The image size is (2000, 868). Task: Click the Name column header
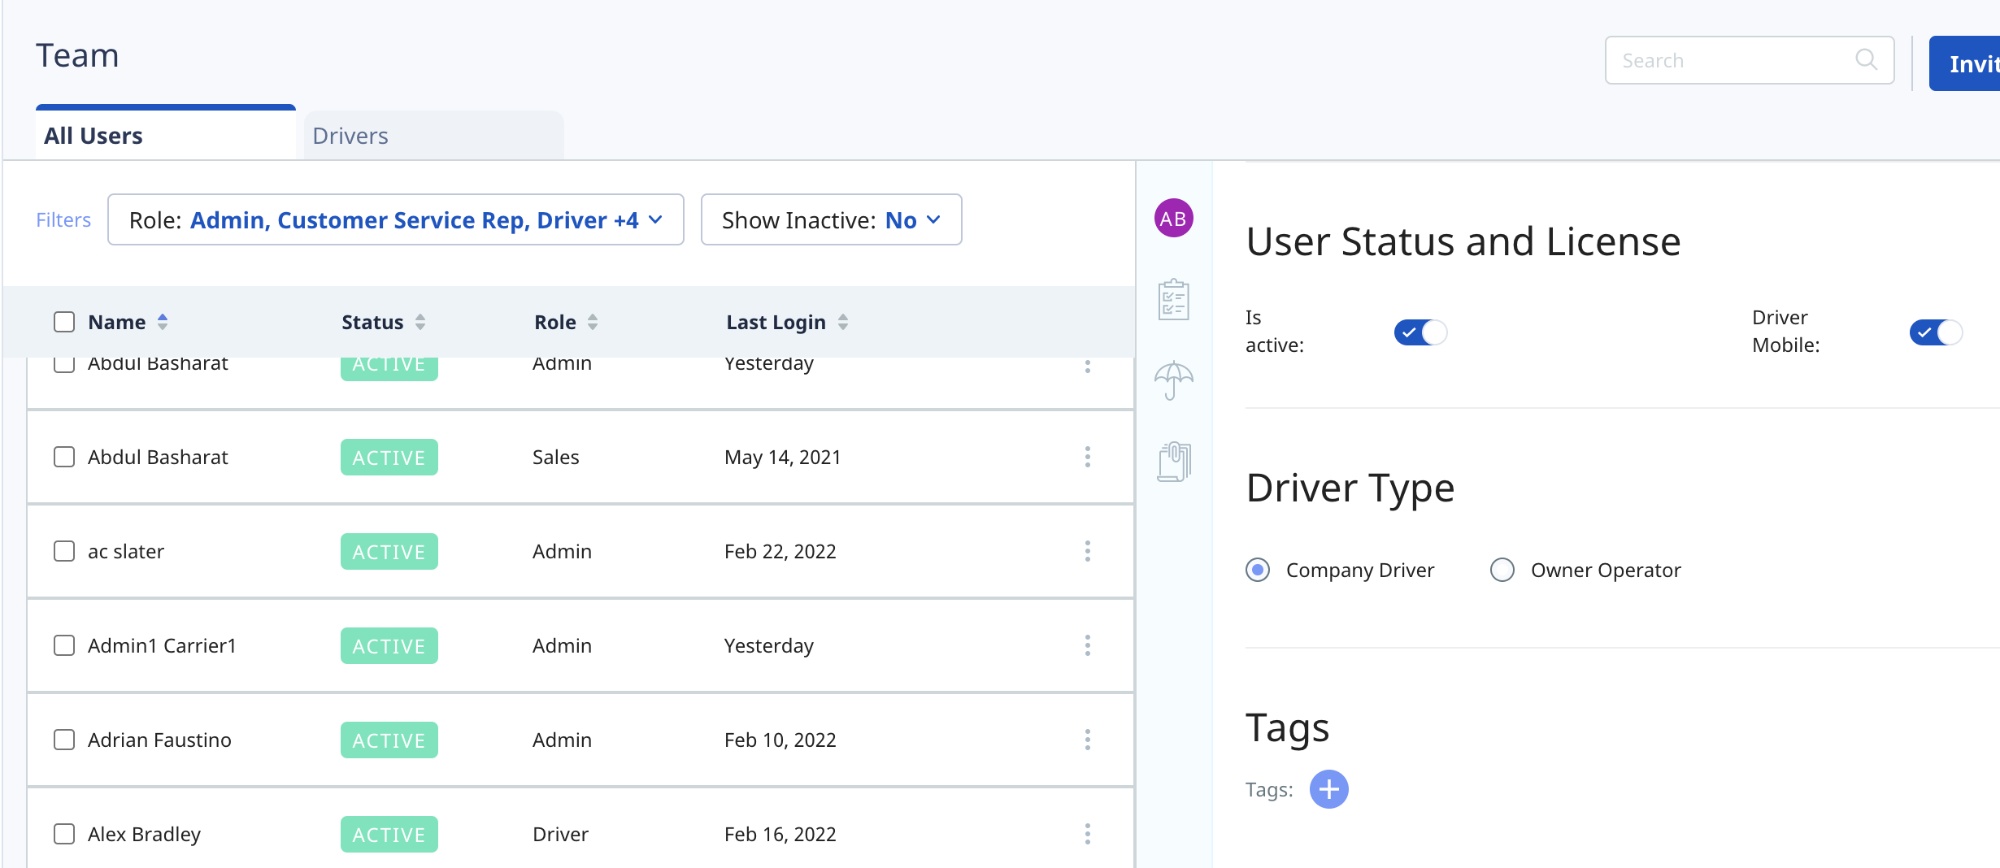(x=117, y=322)
